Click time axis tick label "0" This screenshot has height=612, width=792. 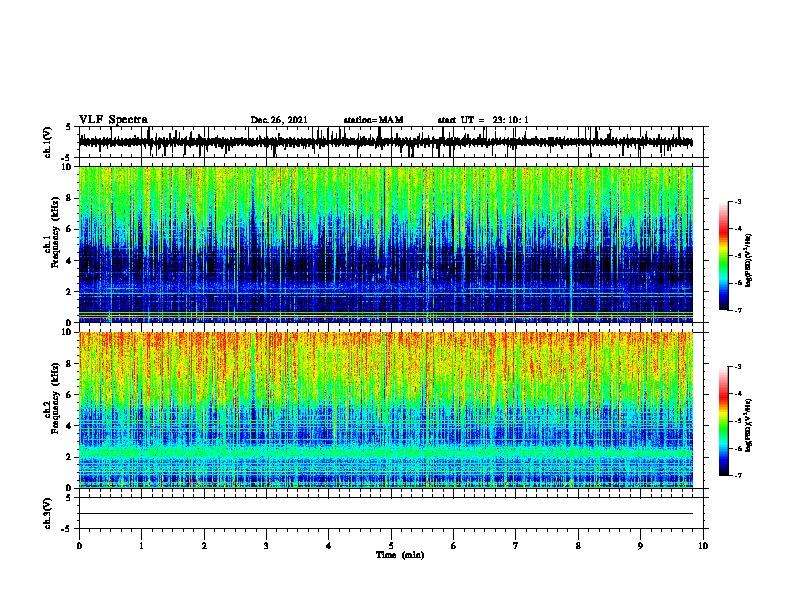pos(79,546)
